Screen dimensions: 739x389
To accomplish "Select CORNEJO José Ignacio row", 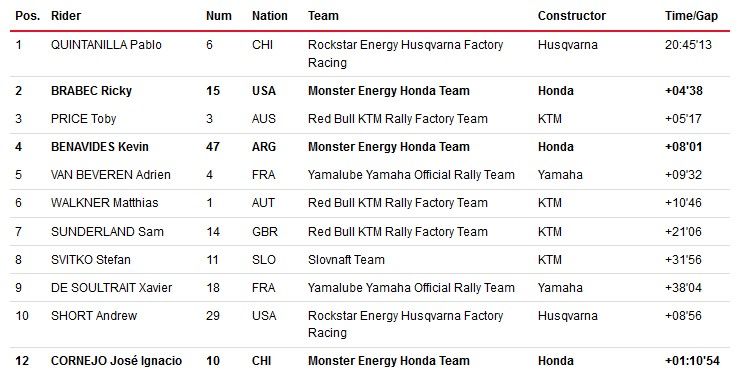I will [370, 361].
